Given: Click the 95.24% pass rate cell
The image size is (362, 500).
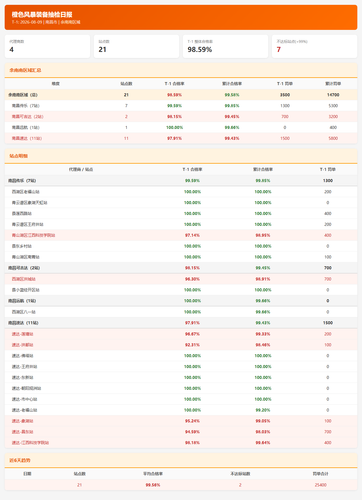Looking at the screenshot, I should (192, 421).
